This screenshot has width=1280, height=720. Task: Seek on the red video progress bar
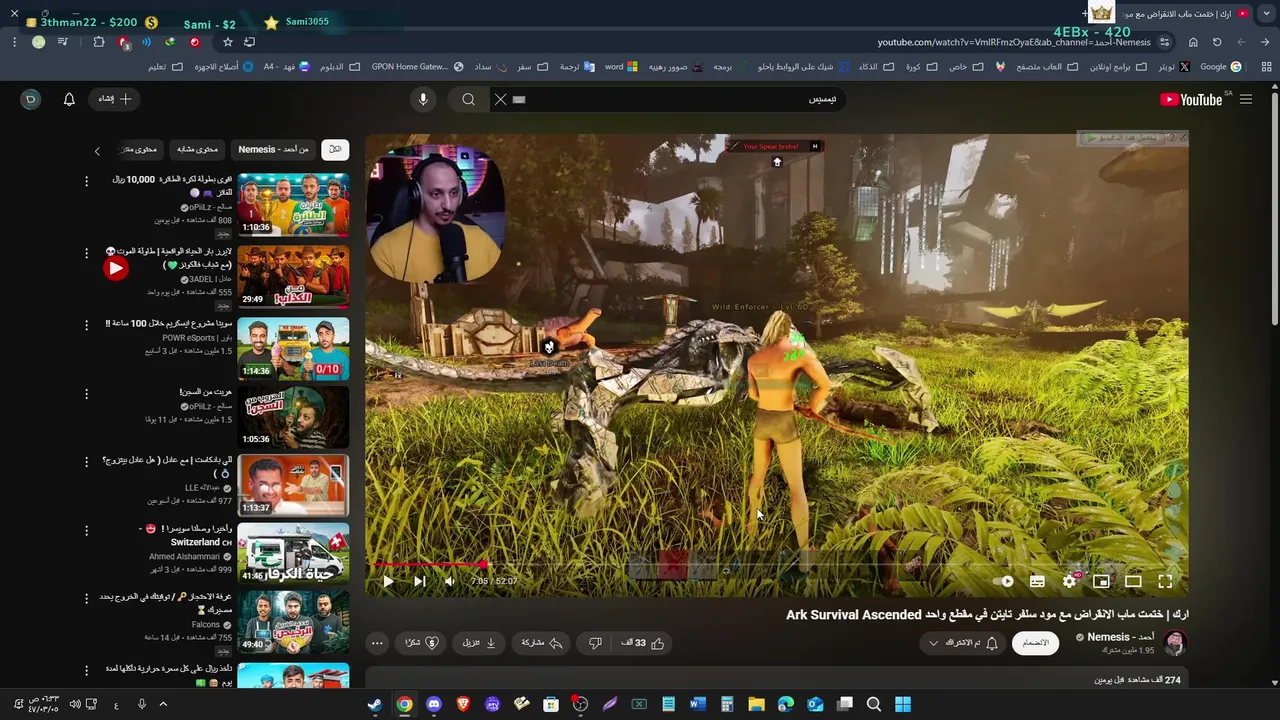[777, 564]
